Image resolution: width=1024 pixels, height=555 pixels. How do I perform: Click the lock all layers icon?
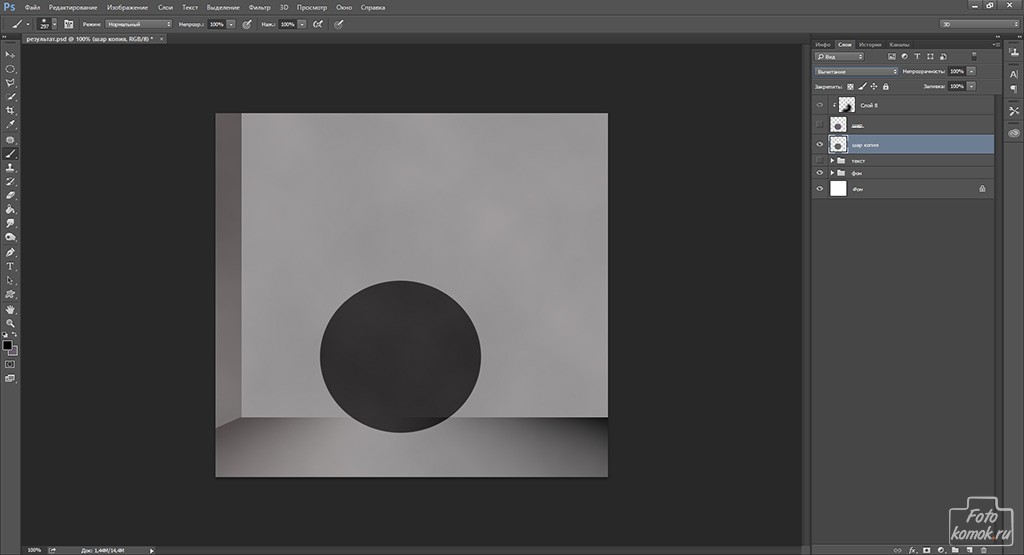886,87
